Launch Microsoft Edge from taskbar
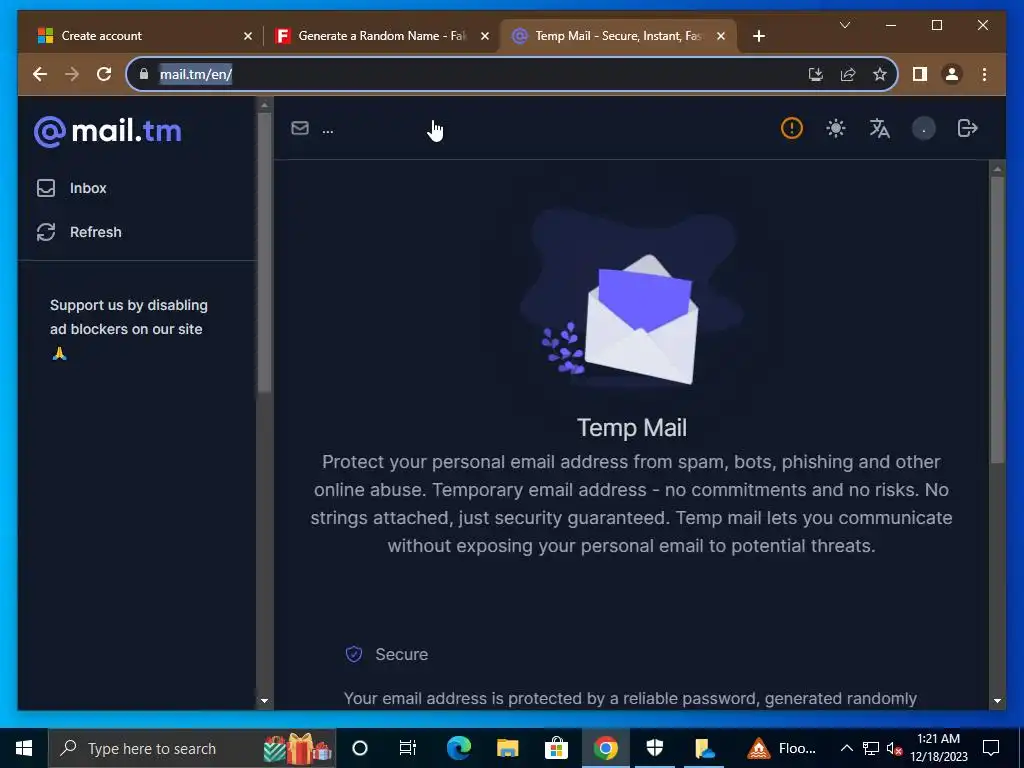Screen dimensions: 1024x768 point(458,748)
